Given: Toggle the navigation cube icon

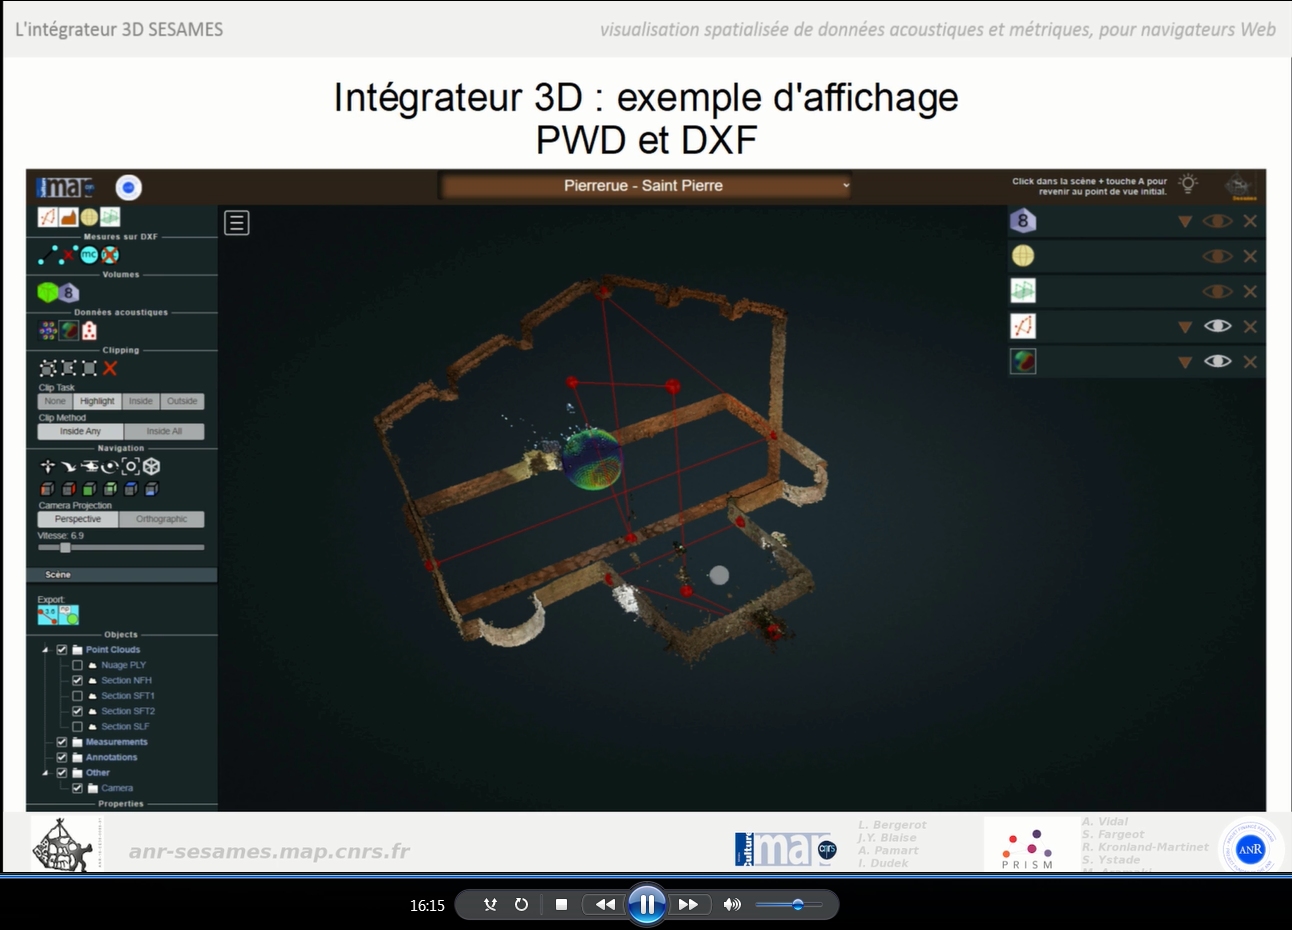Looking at the screenshot, I should (x=151, y=466).
